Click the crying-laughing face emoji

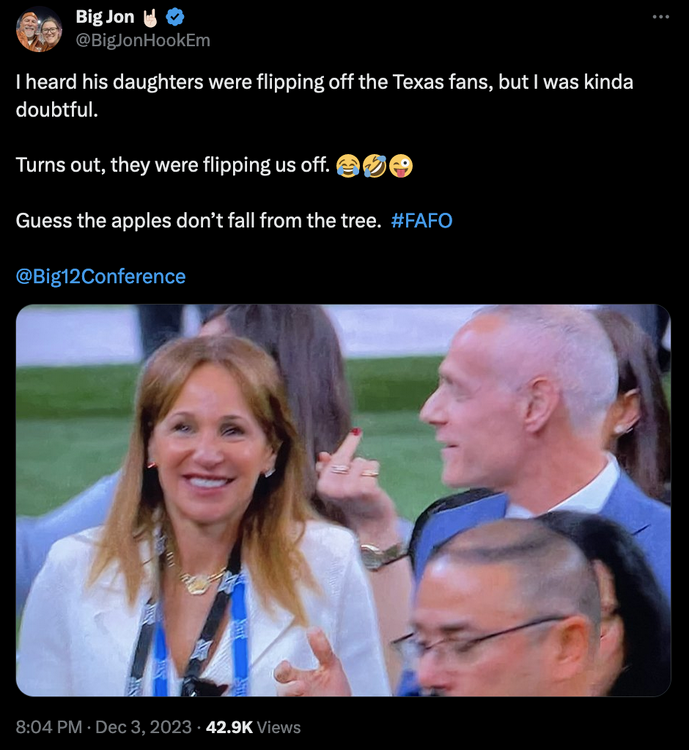tap(348, 165)
